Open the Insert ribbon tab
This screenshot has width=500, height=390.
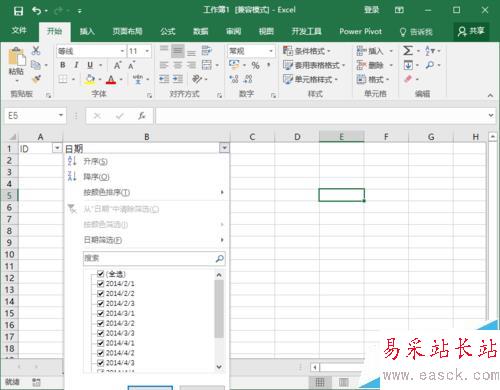(x=87, y=31)
